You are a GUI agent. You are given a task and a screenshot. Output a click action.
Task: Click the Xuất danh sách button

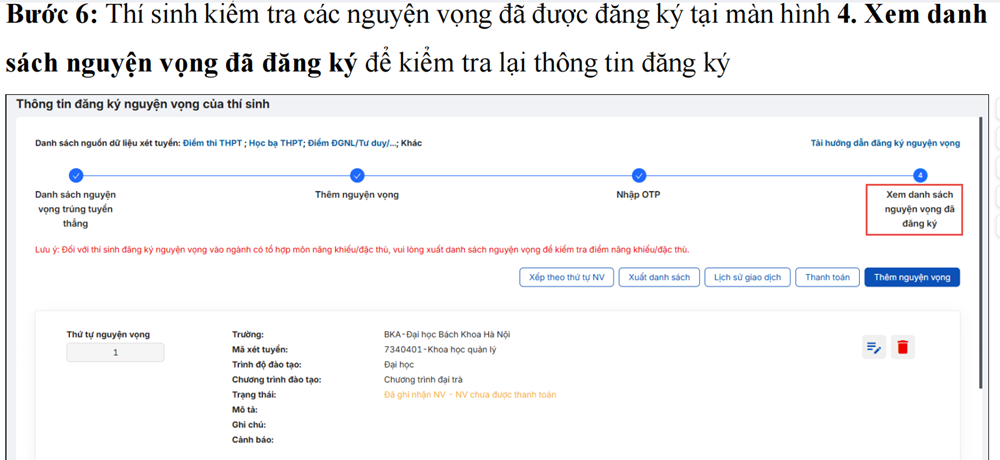click(659, 278)
